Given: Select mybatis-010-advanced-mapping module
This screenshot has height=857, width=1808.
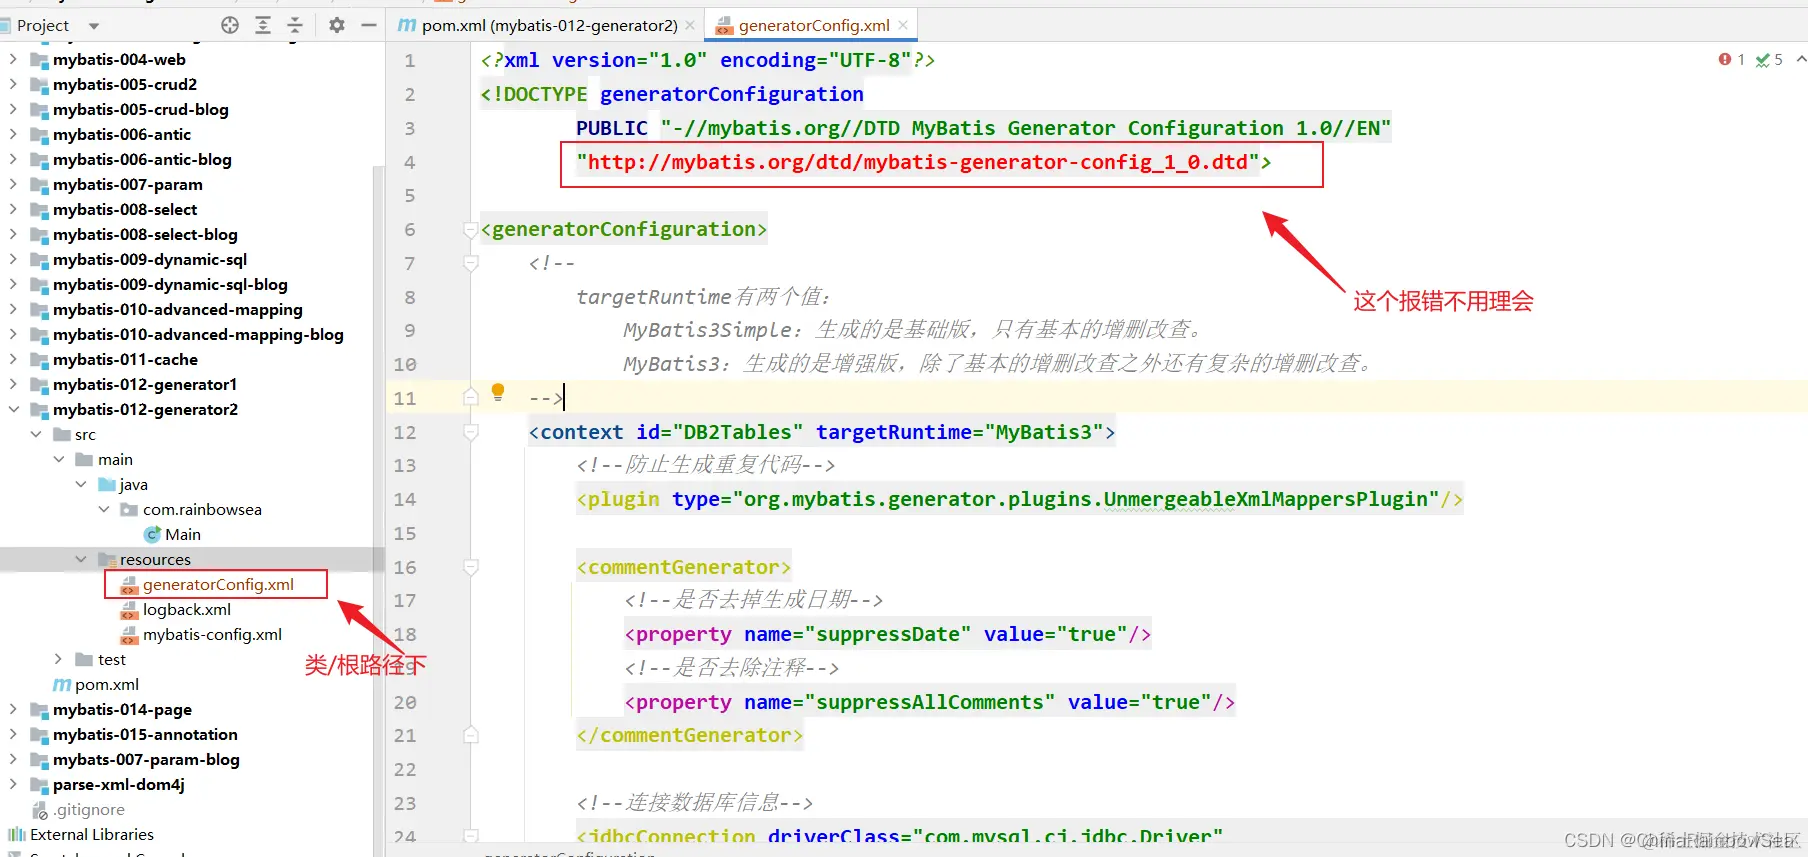Looking at the screenshot, I should tap(177, 310).
